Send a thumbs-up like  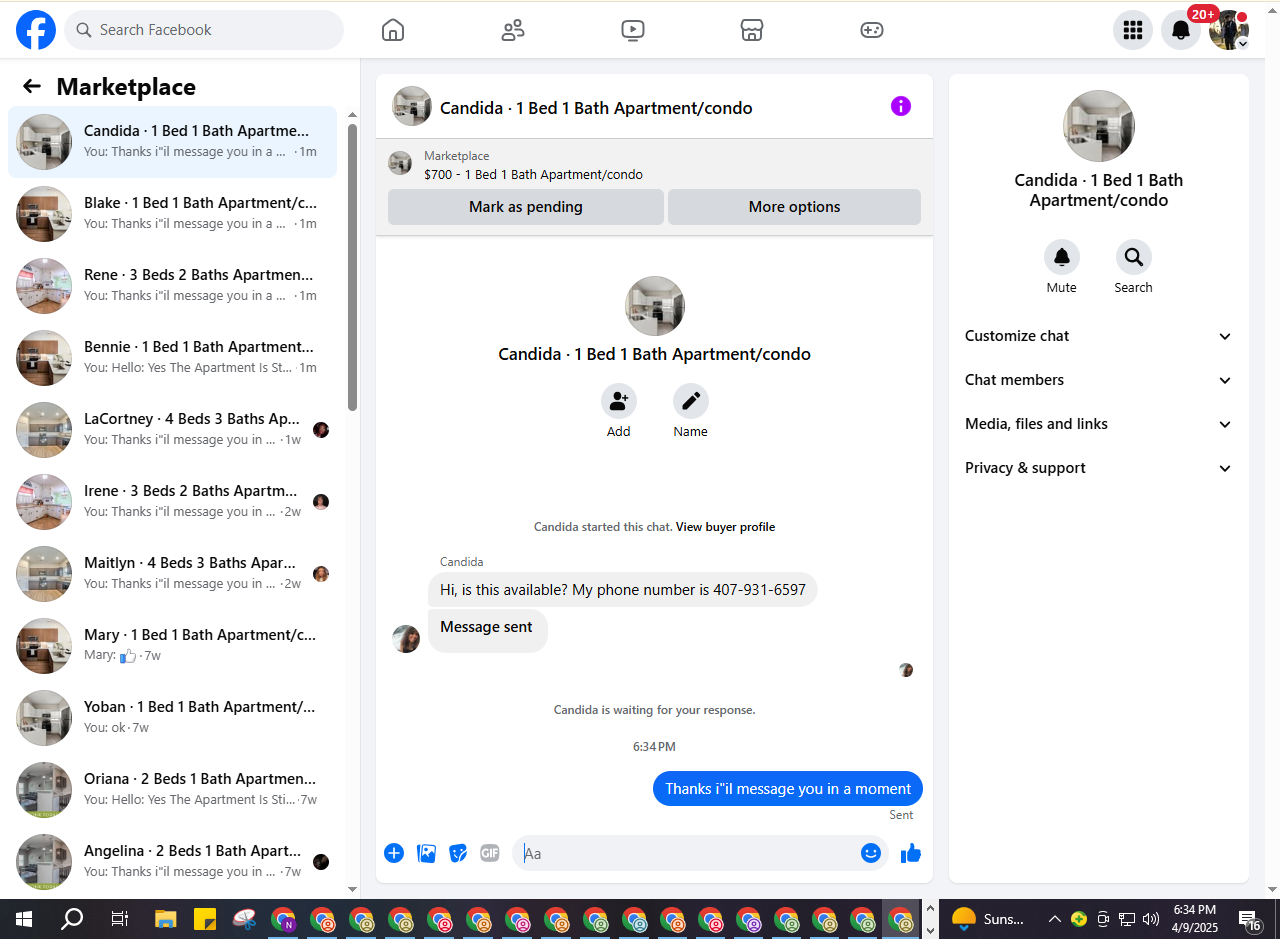(911, 853)
